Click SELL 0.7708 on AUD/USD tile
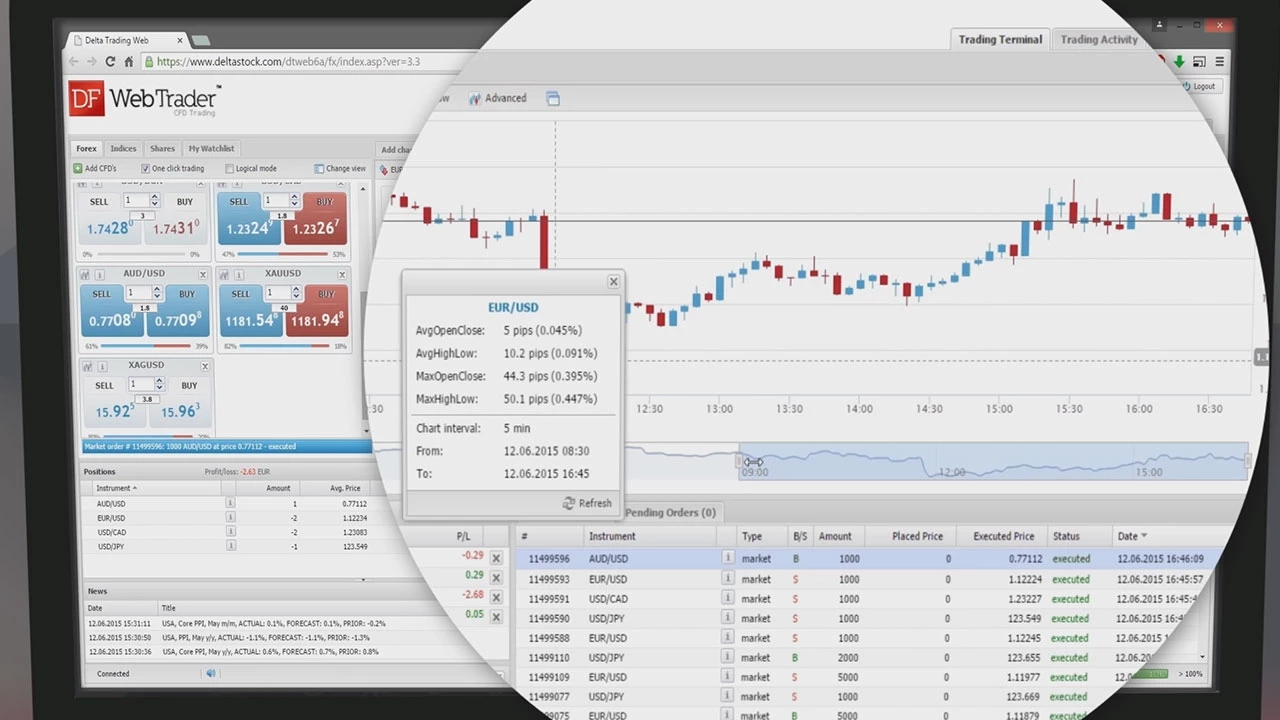 [112, 311]
